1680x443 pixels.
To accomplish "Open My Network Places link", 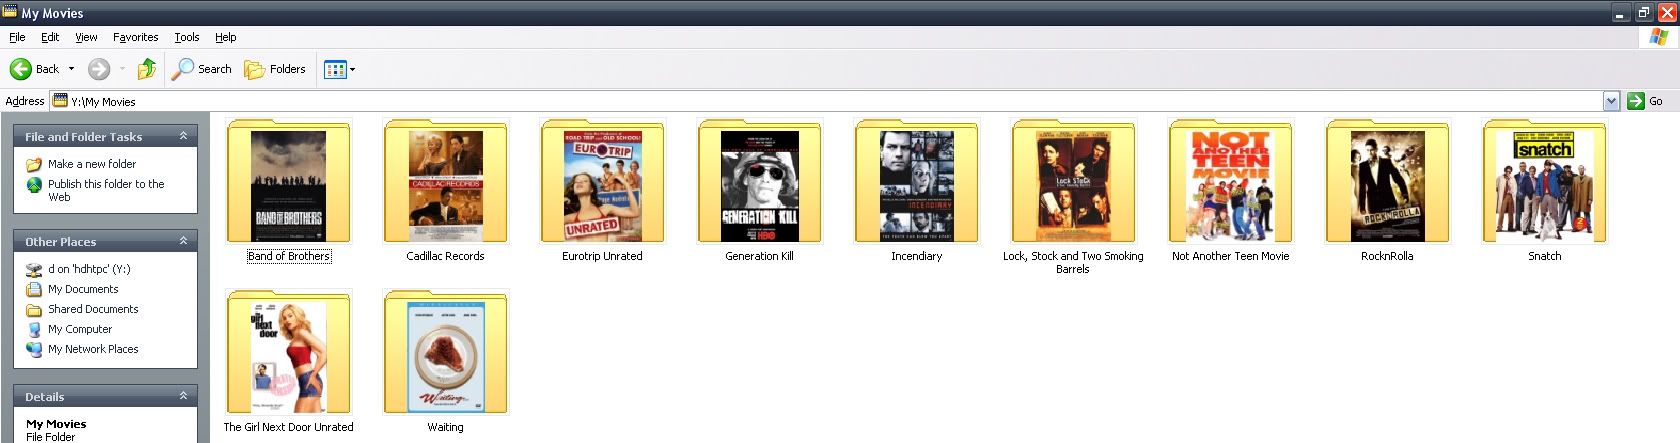I will [93, 349].
